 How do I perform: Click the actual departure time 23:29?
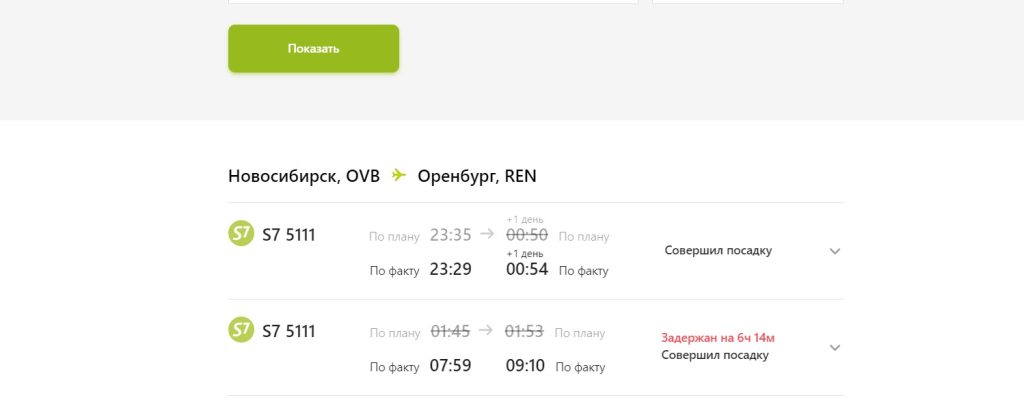coord(450,269)
